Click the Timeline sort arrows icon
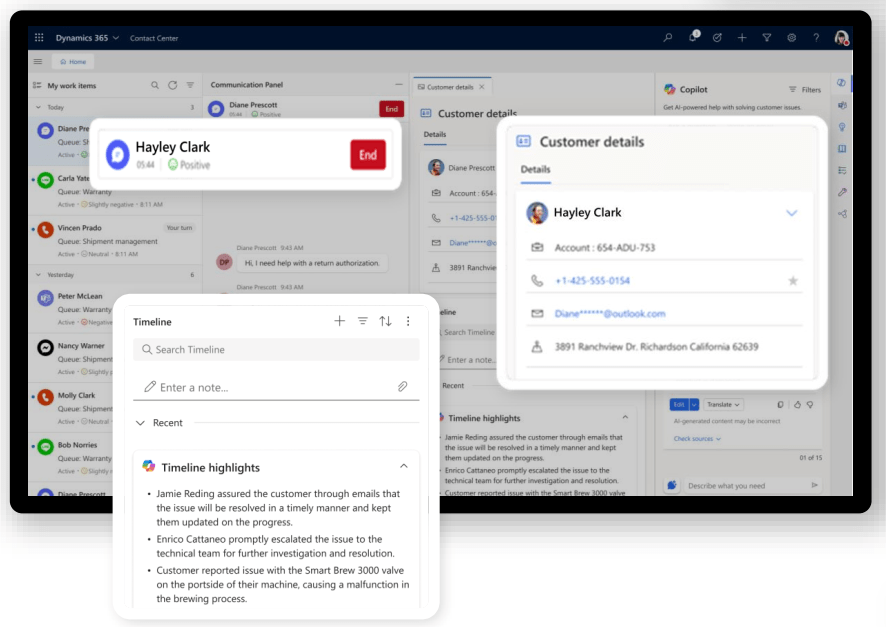The height and width of the screenshot is (627, 886). (x=385, y=321)
